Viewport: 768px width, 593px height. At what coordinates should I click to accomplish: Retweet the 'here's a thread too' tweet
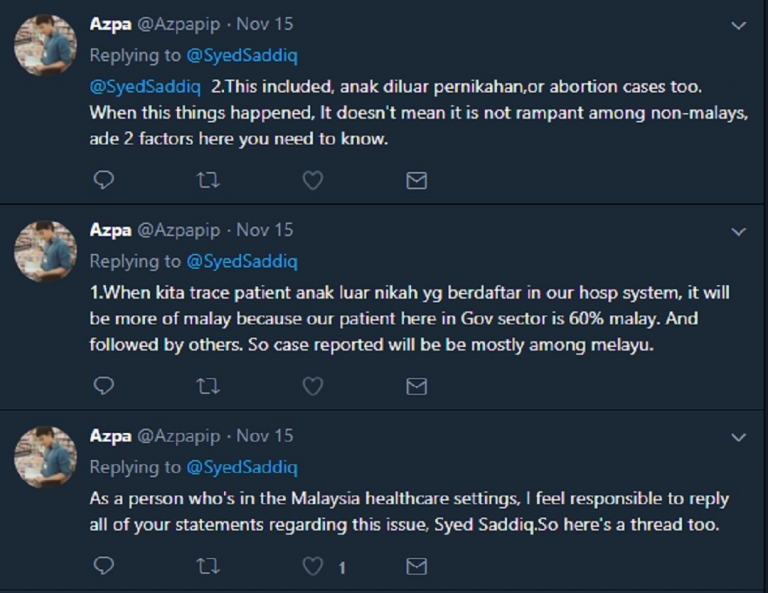coord(208,566)
